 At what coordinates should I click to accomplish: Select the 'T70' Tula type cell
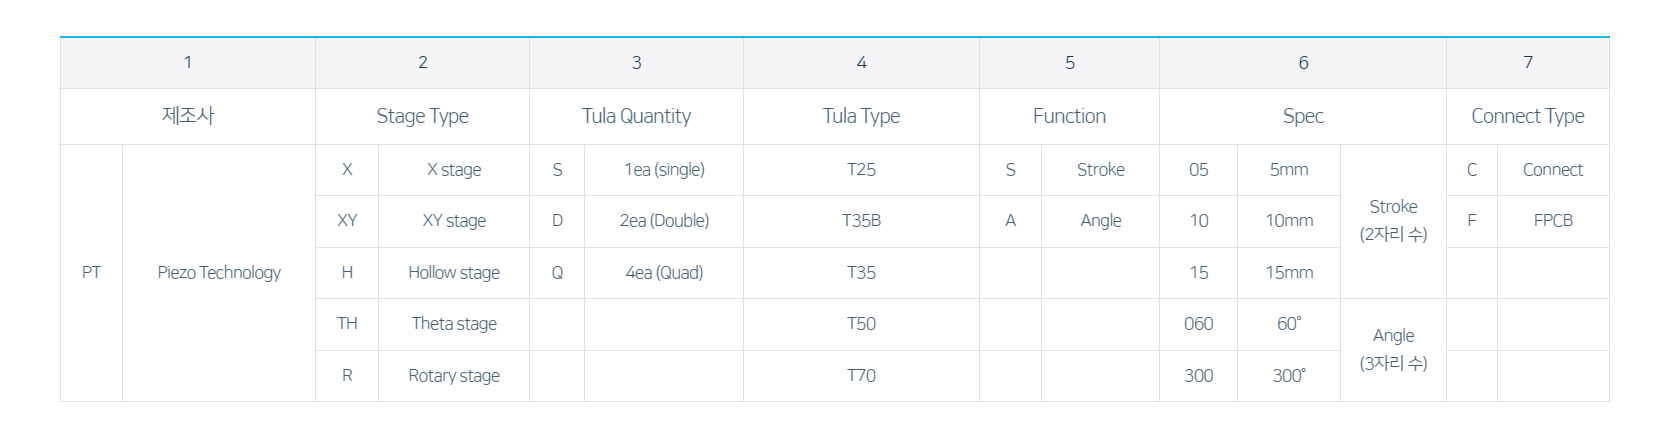[861, 376]
